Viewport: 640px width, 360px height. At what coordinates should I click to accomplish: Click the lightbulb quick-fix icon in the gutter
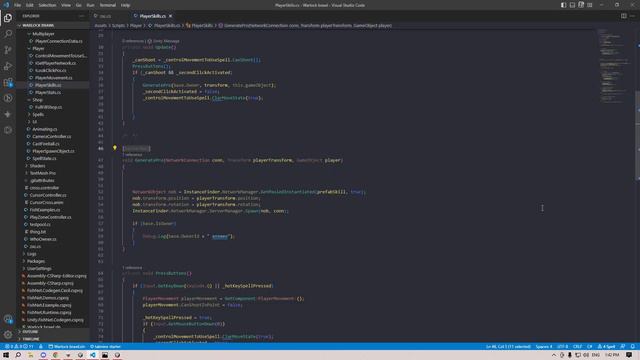[x=115, y=148]
